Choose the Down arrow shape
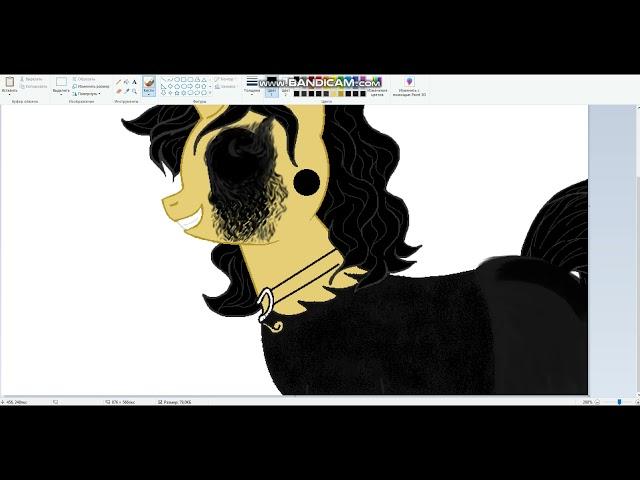640x480 pixels. 164,93
